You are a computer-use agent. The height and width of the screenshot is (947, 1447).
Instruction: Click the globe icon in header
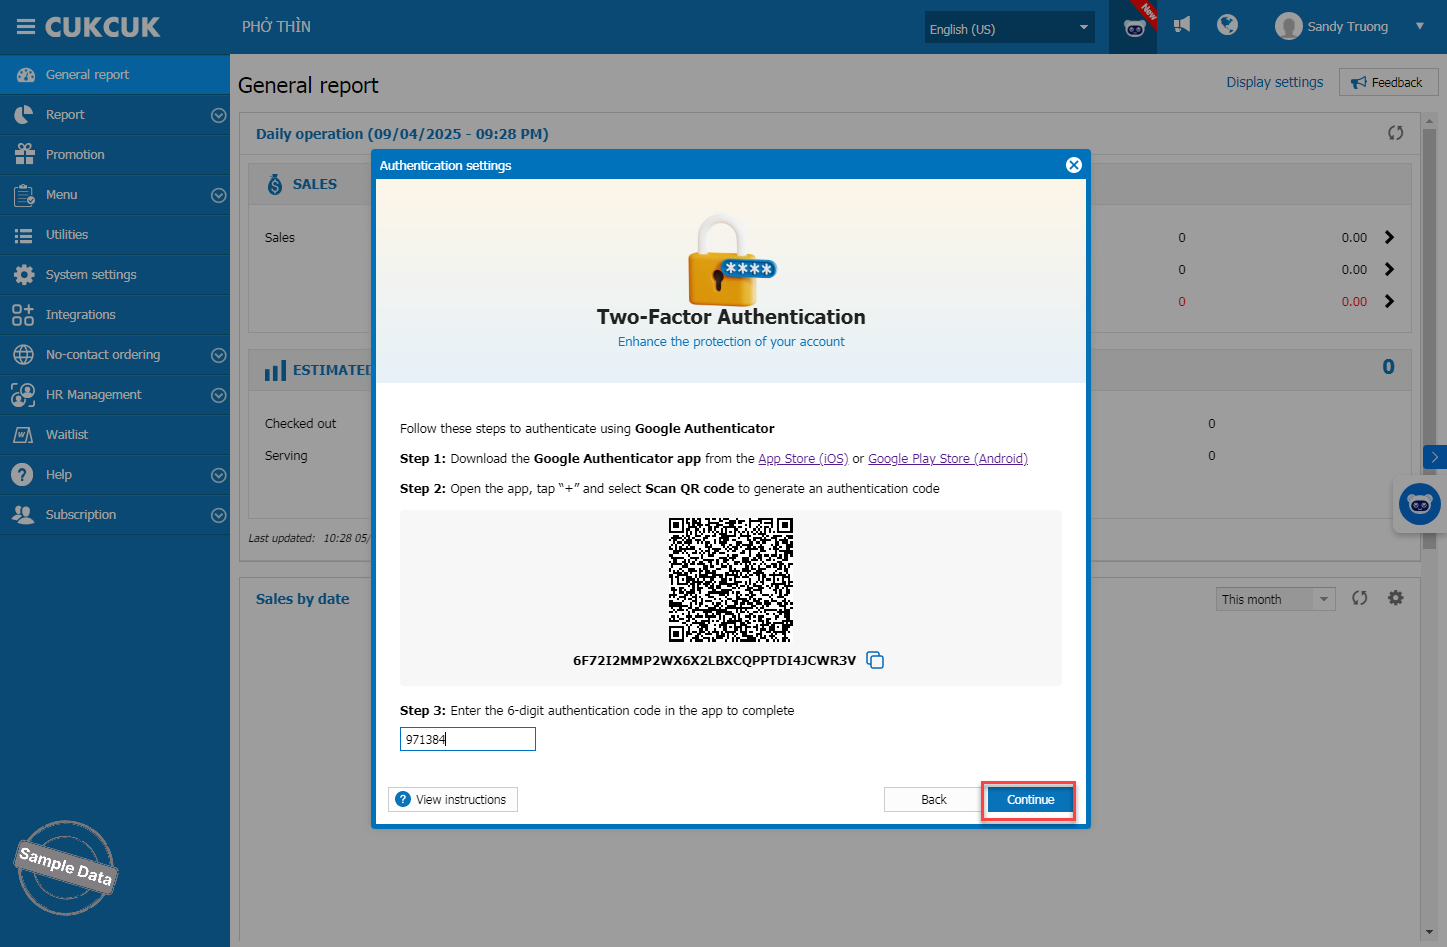coord(1227,25)
